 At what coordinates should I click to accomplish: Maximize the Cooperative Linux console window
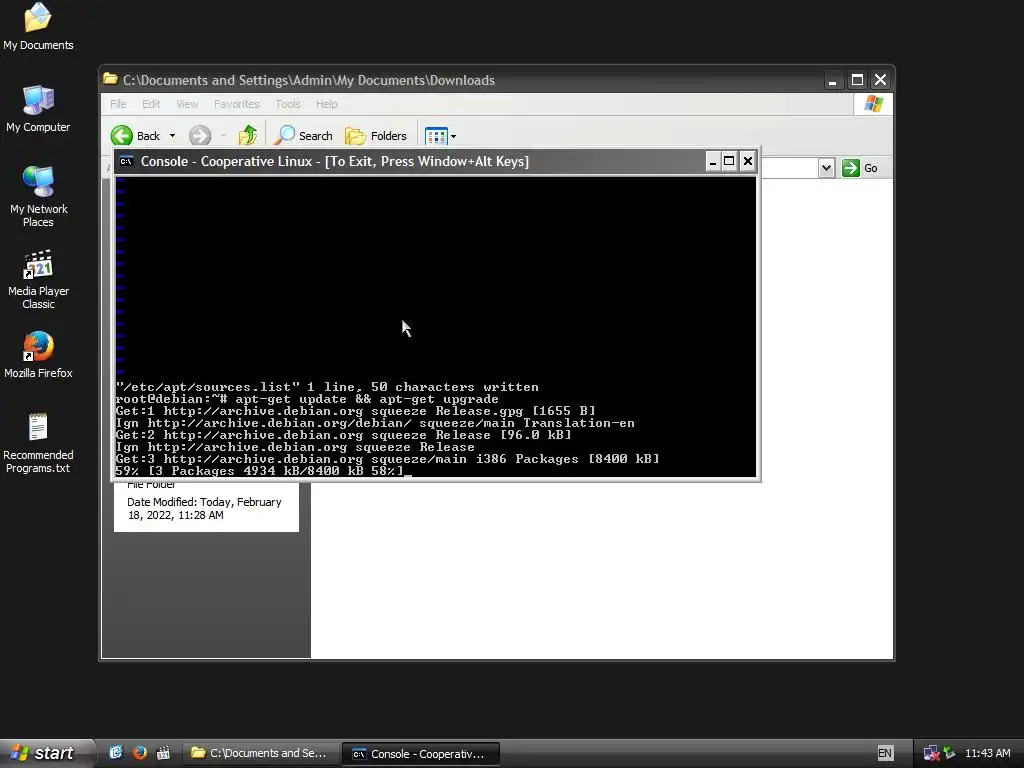point(729,161)
